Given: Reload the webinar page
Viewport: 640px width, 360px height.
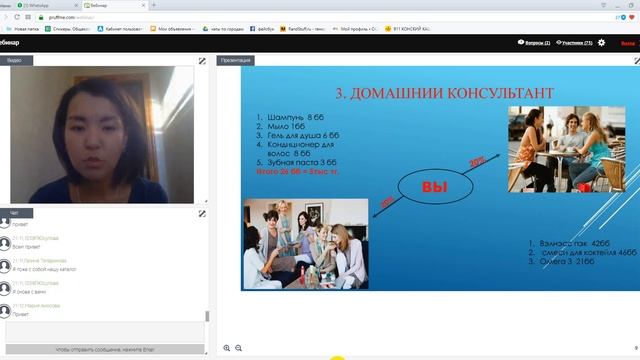Looking at the screenshot, I should (x=17, y=17).
